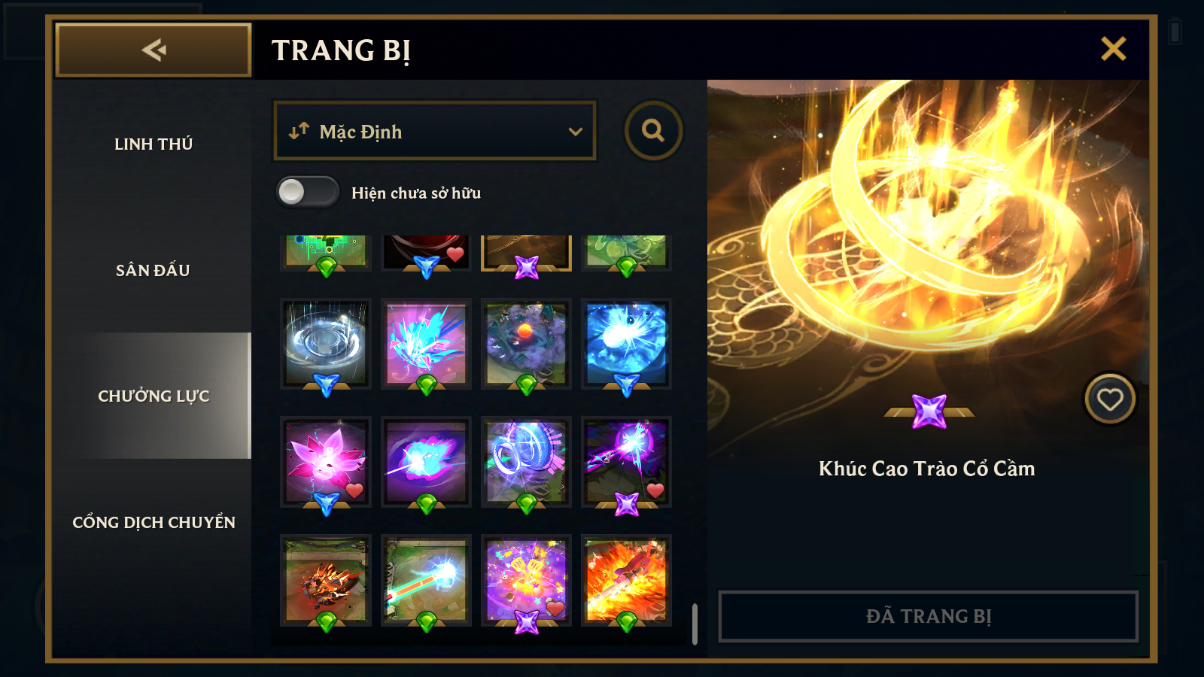Select the pink lotus flower boom thumbnail
This screenshot has width=1204, height=677.
tap(326, 462)
